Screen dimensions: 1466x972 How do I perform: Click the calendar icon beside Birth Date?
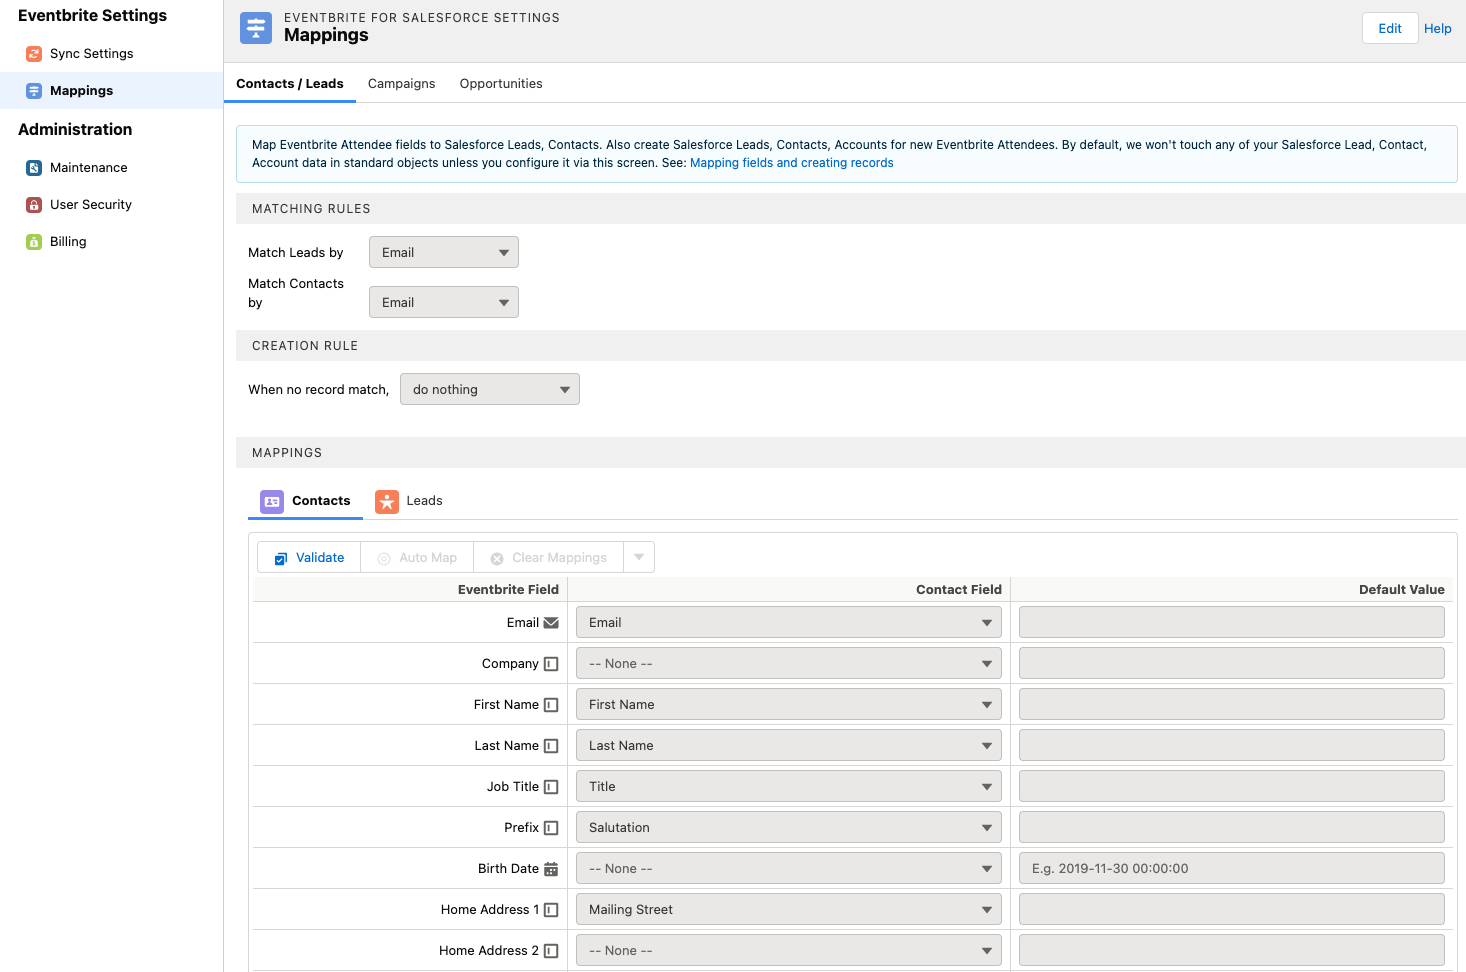click(x=551, y=869)
